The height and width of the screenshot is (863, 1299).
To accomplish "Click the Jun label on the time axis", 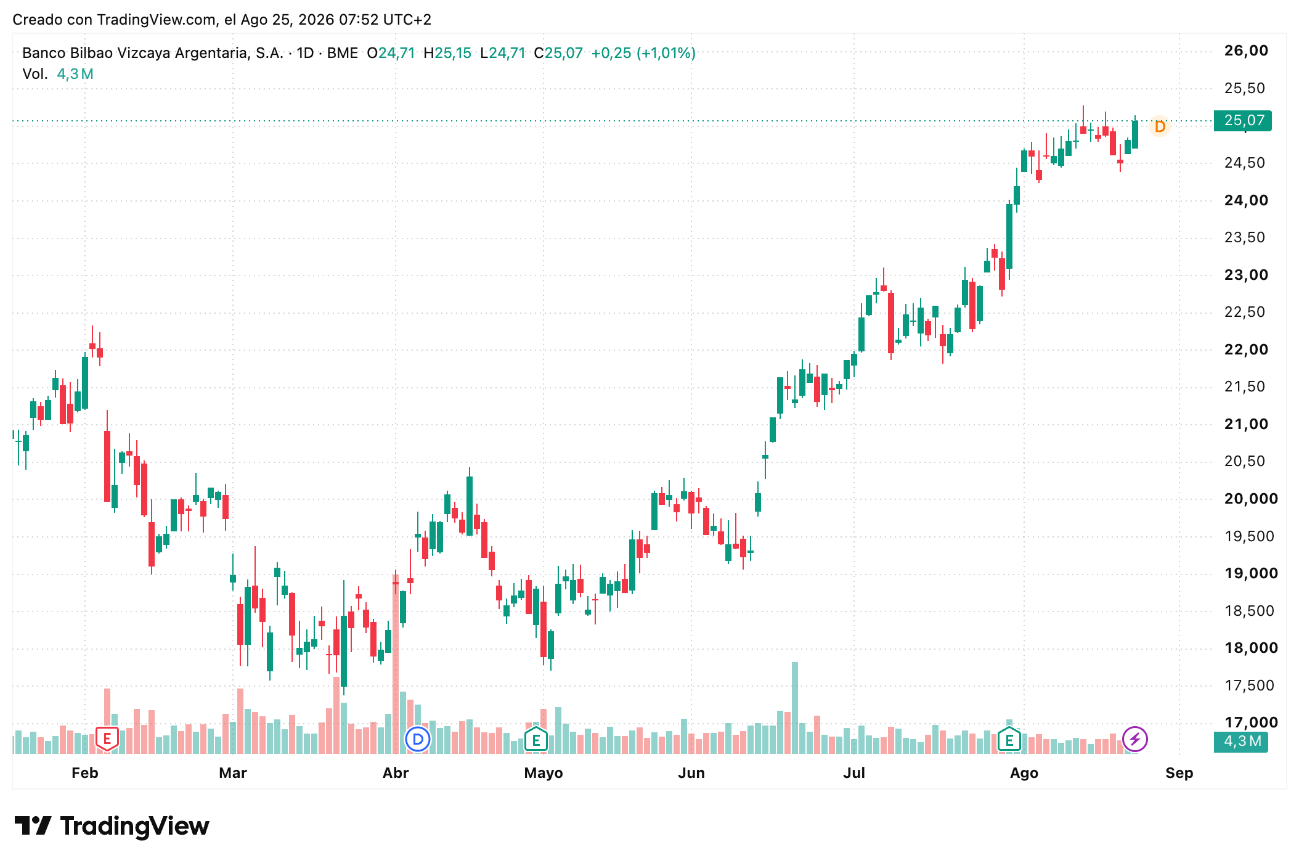I will click(691, 773).
